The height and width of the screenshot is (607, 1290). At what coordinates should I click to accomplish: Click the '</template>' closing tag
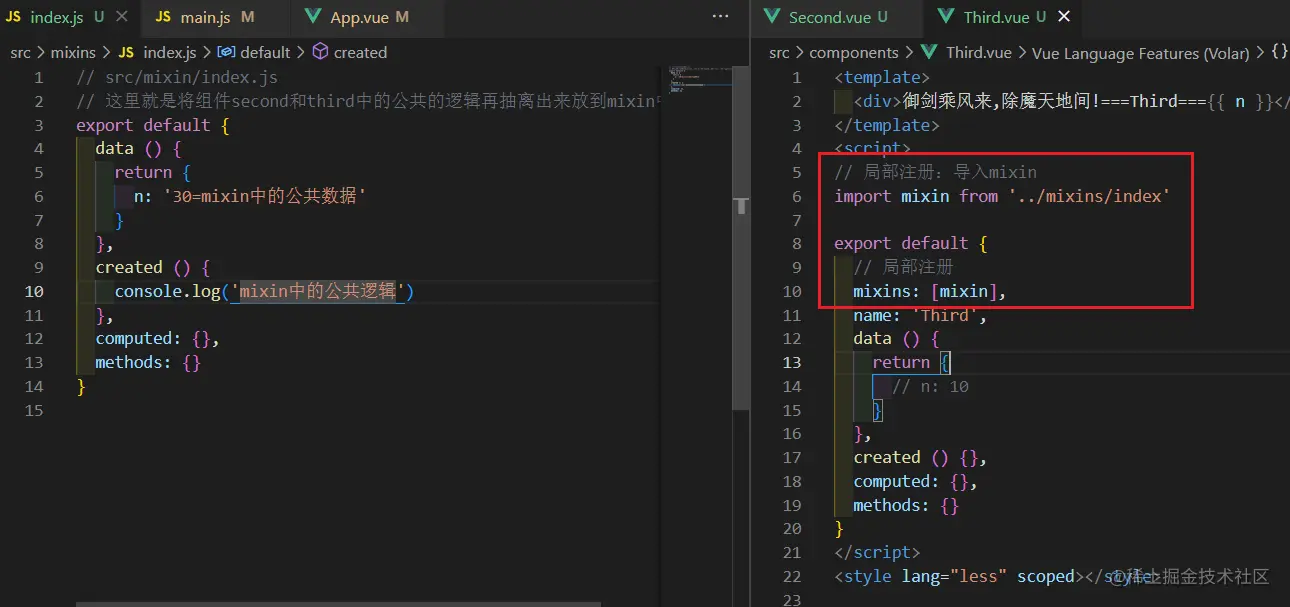[x=887, y=125]
